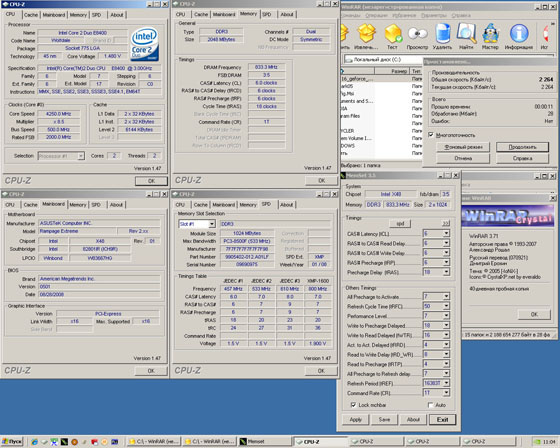Switch to Cache tab in CPU-Z processor window

tap(31, 15)
